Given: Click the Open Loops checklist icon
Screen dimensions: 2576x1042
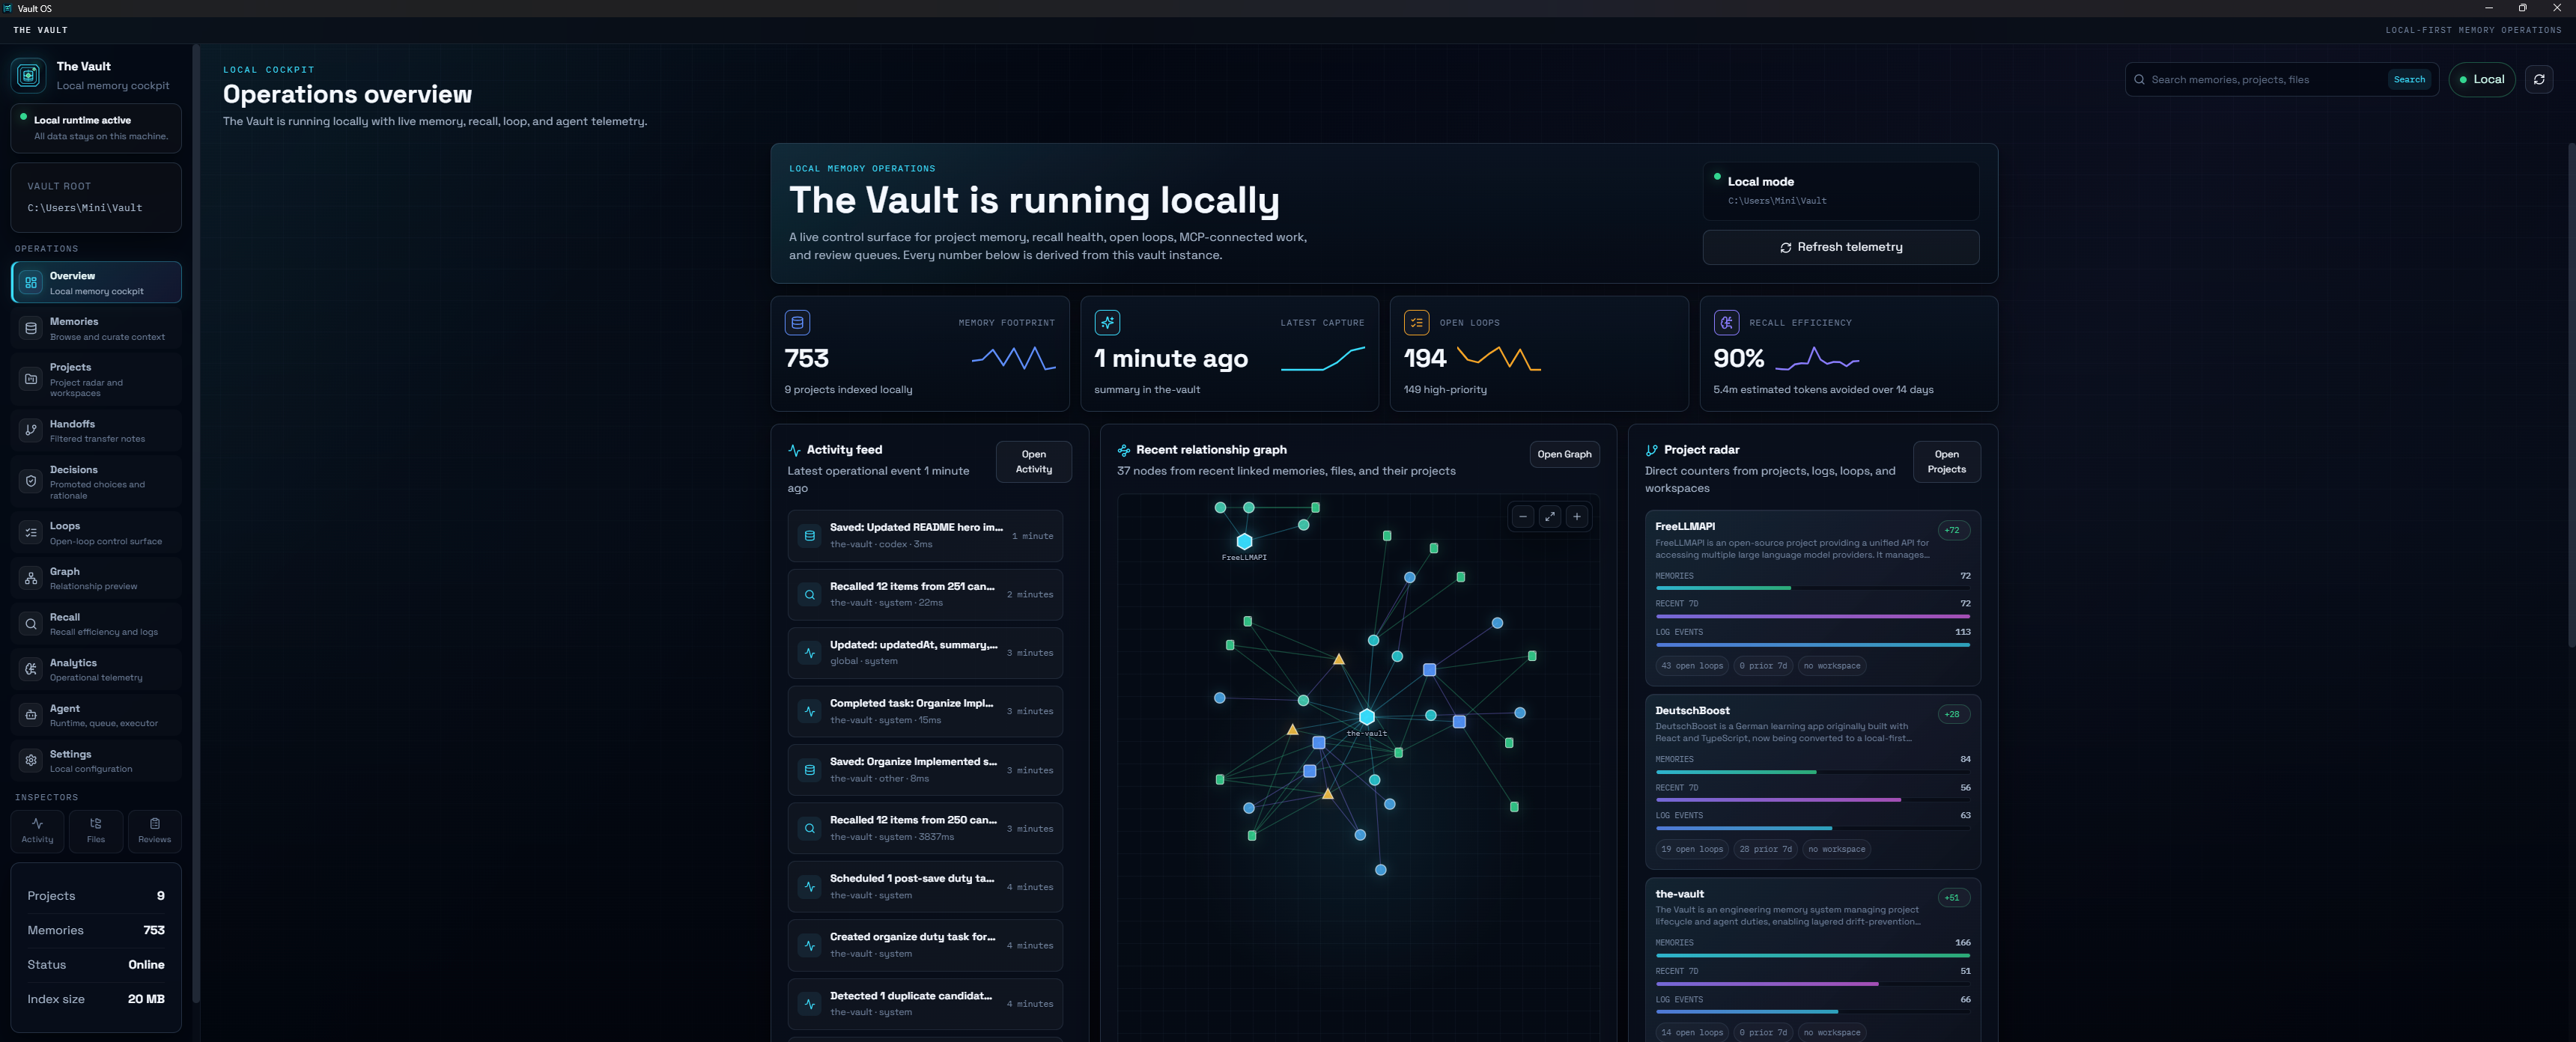Looking at the screenshot, I should pyautogui.click(x=1416, y=323).
